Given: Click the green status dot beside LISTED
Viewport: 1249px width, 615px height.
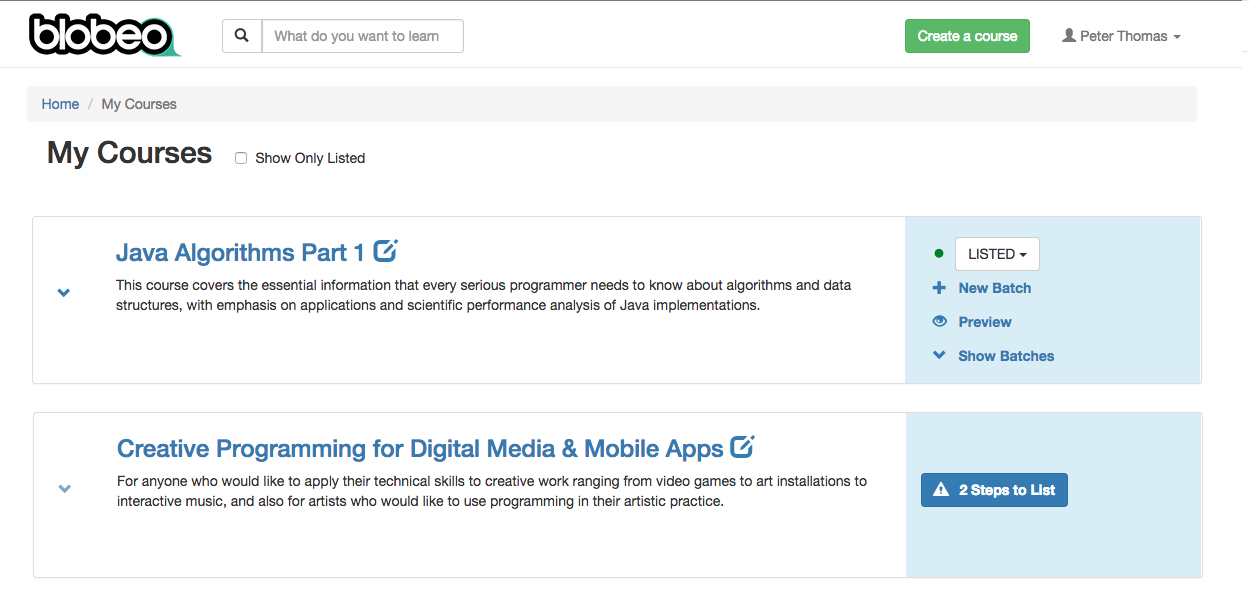Looking at the screenshot, I should click(938, 254).
